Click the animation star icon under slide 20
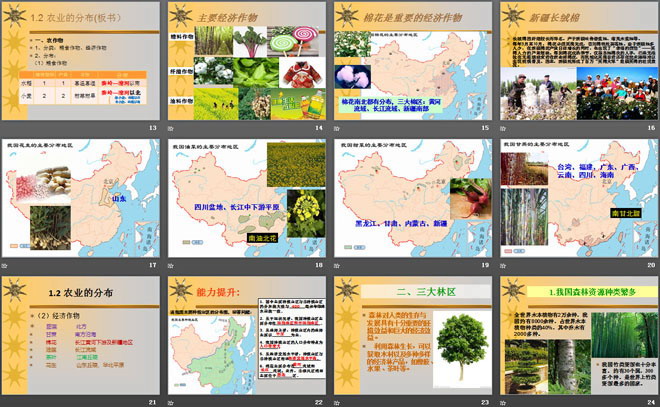 pyautogui.click(x=503, y=266)
